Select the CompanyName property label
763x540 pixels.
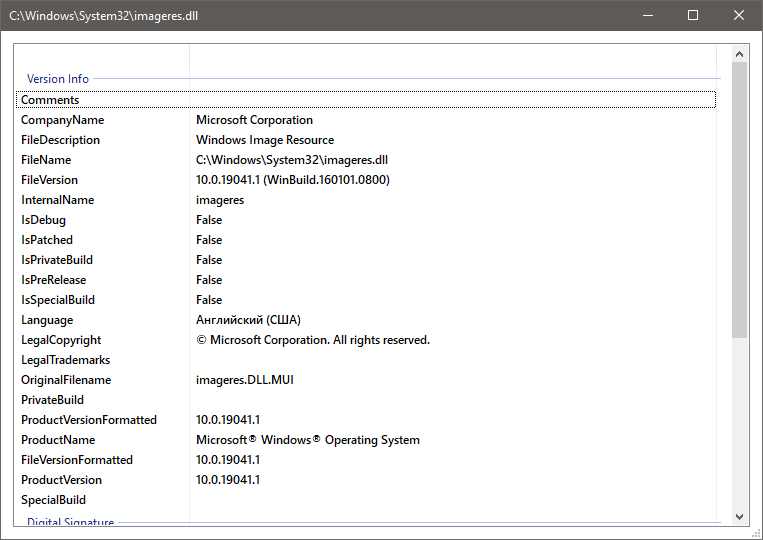[62, 120]
